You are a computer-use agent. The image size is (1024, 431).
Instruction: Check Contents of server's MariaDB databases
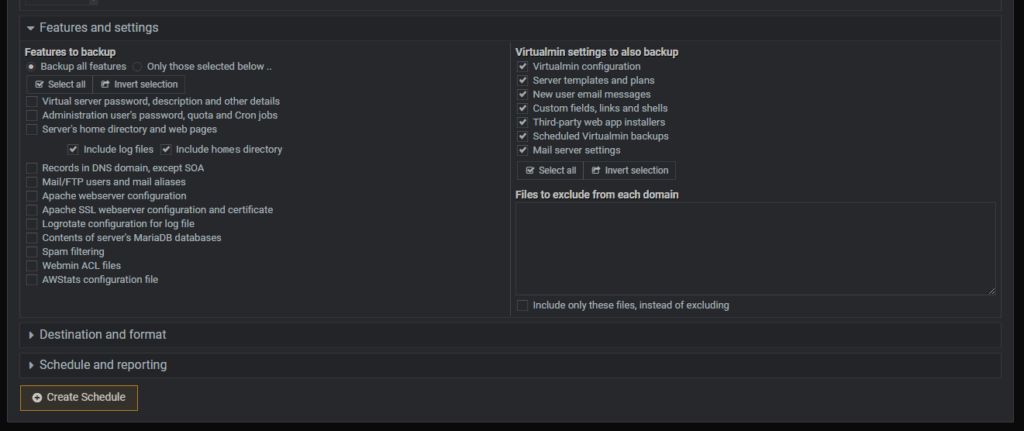pos(32,238)
